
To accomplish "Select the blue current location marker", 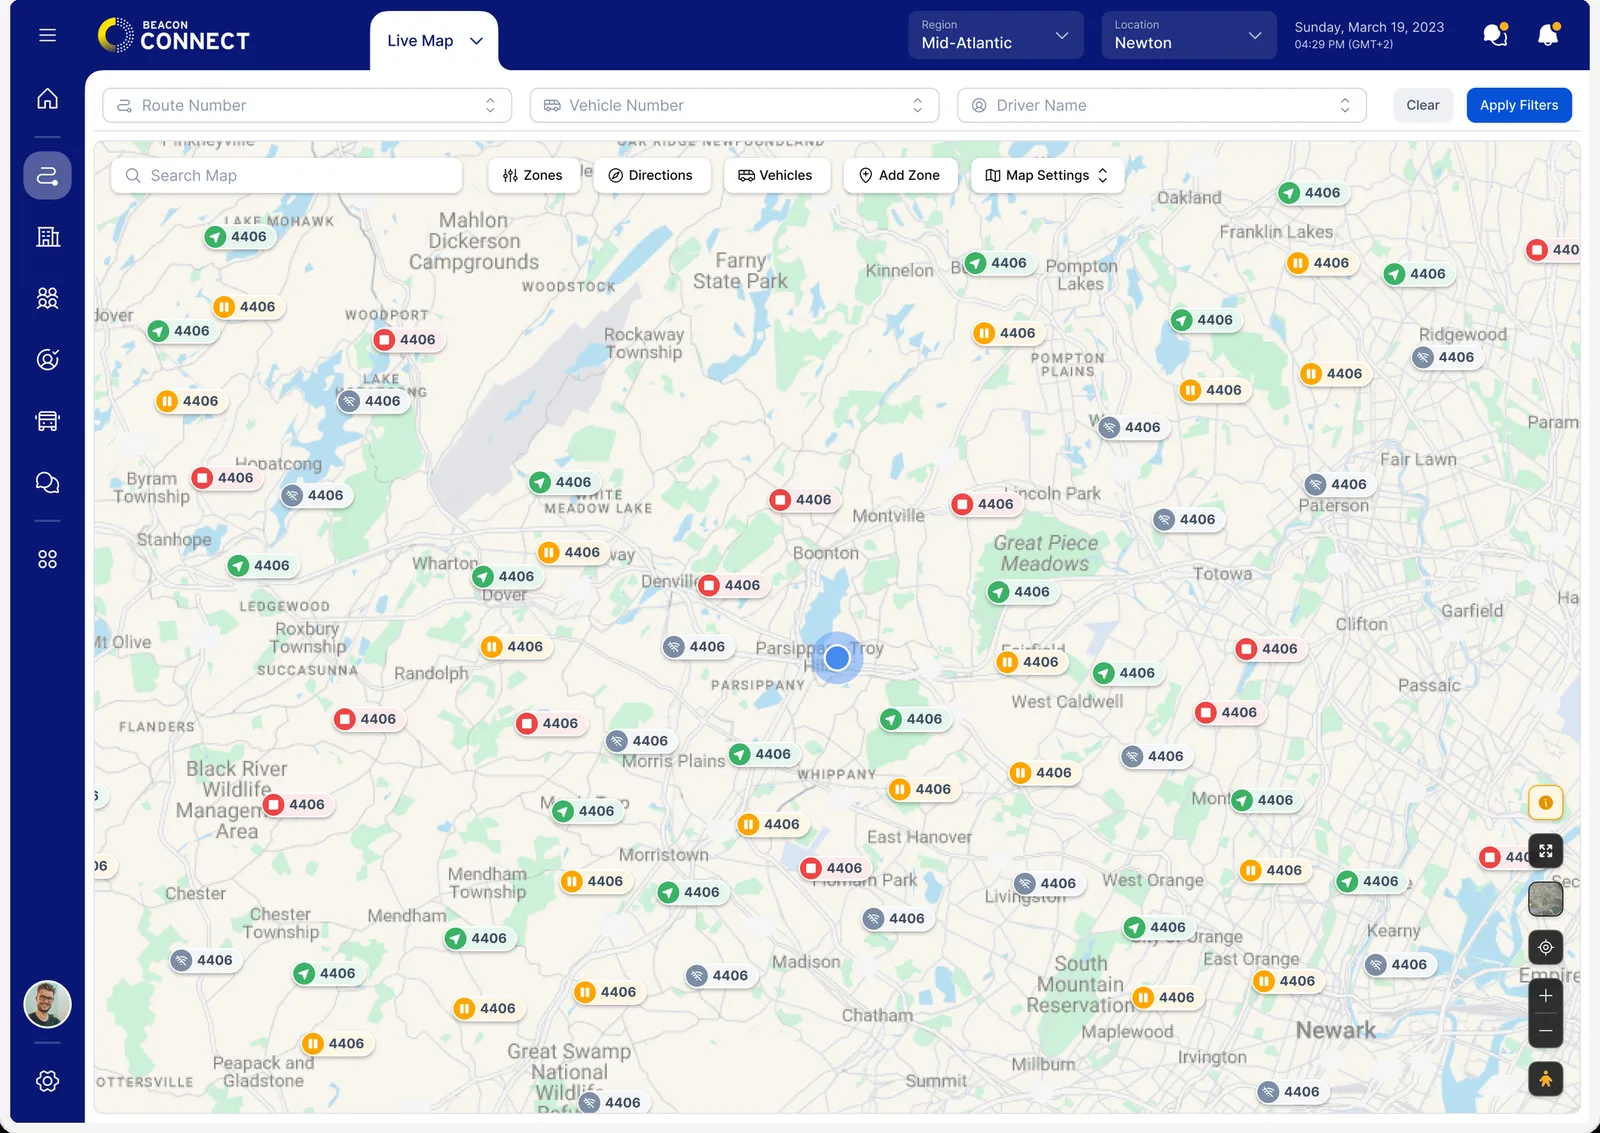I will coord(837,657).
